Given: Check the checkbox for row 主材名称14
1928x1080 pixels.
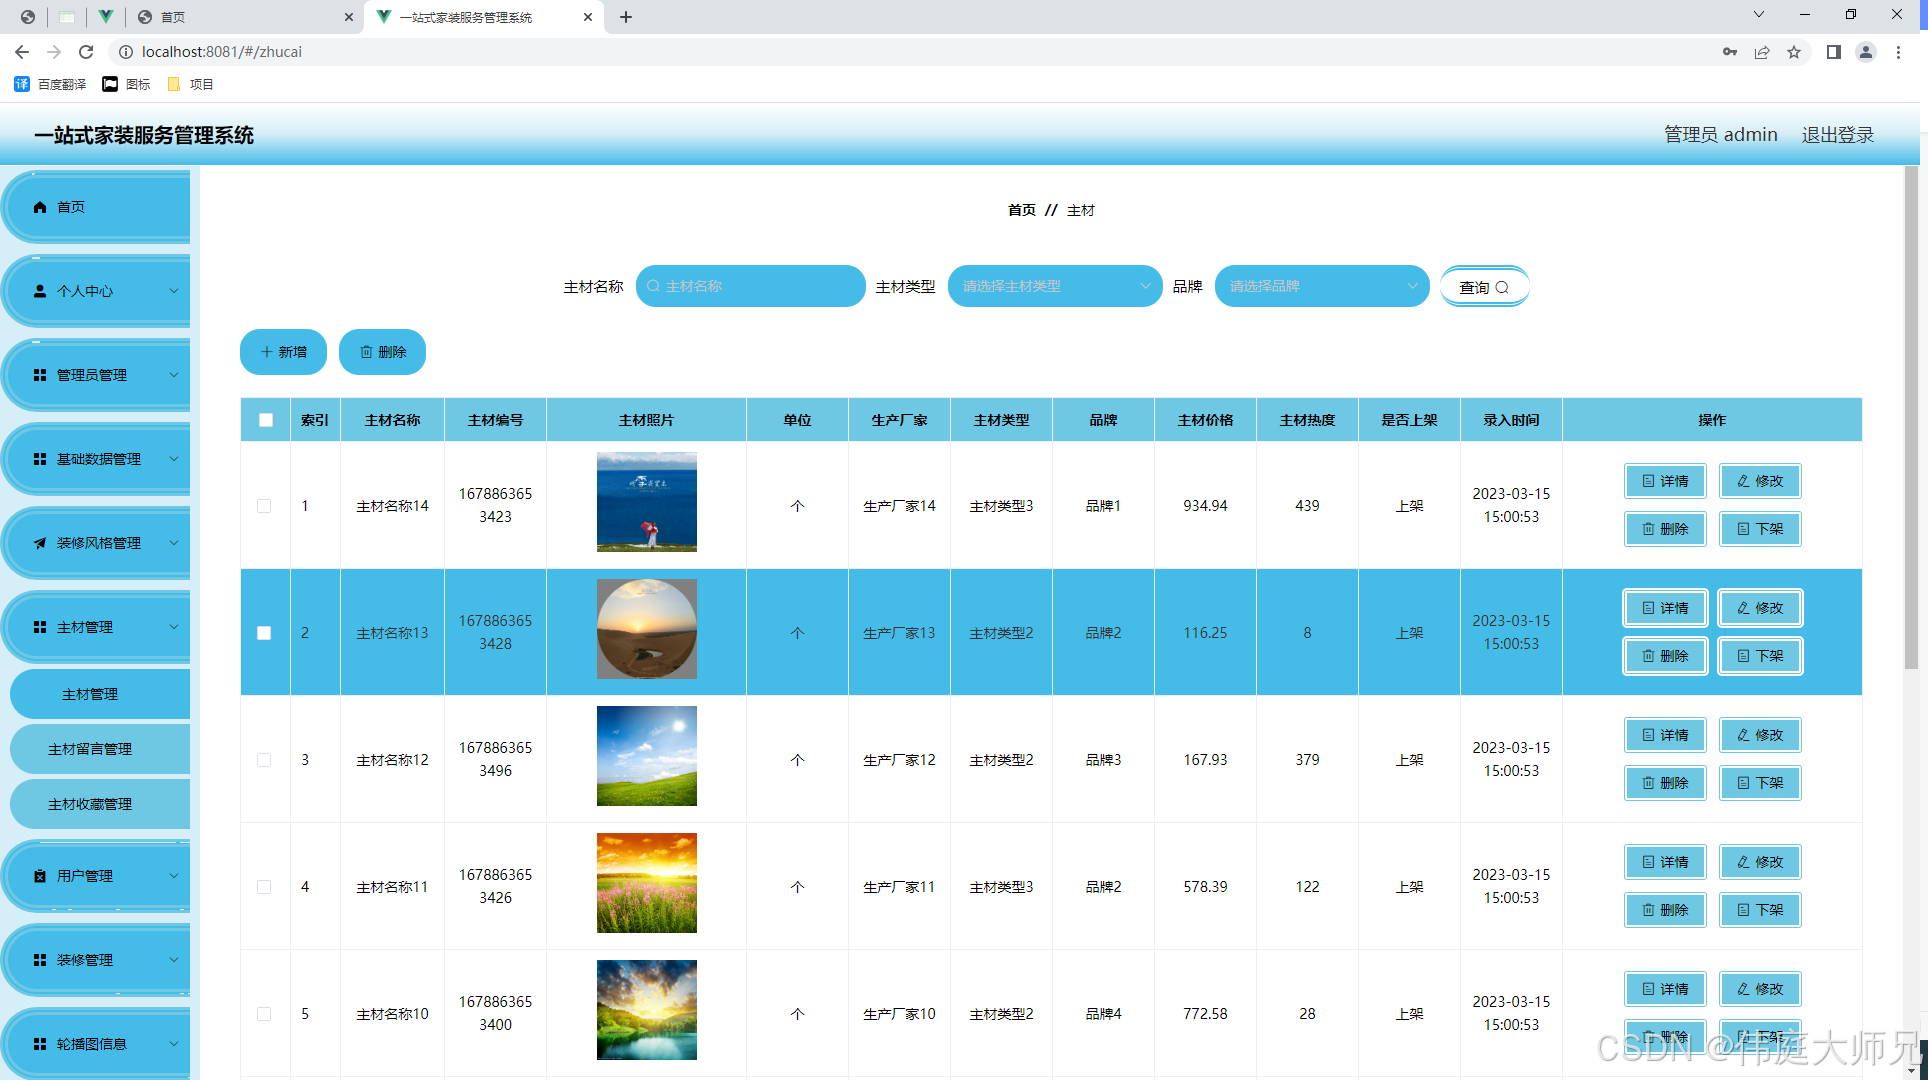Looking at the screenshot, I should coord(264,506).
